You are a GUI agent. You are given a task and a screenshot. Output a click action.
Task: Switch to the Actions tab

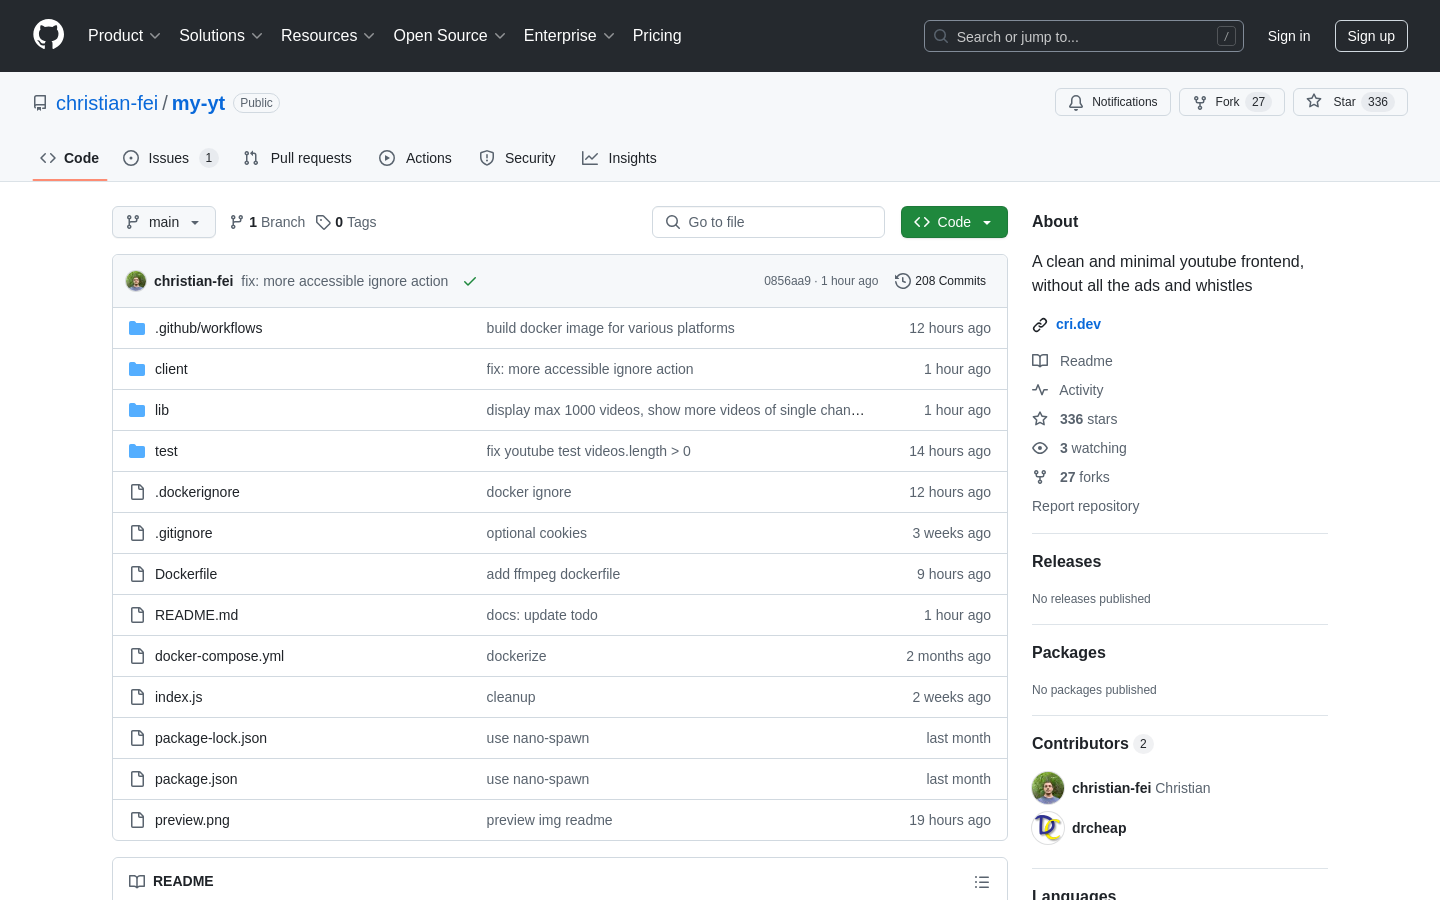click(x=415, y=158)
